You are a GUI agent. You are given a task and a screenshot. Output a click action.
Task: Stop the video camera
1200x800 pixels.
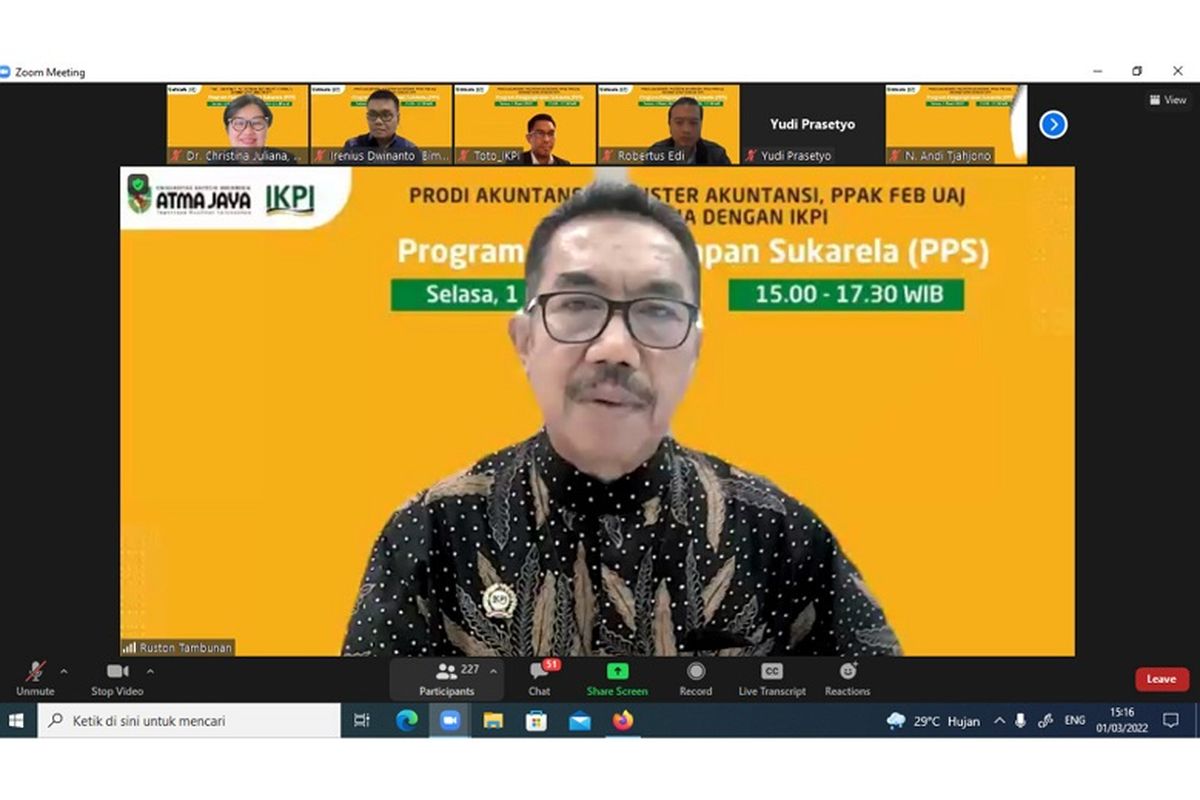tap(117, 678)
